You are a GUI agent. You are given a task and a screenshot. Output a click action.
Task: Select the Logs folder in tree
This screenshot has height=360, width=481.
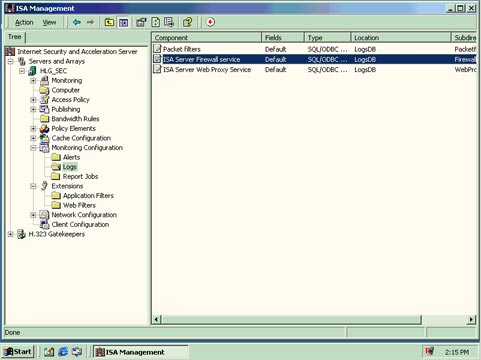tap(64, 167)
